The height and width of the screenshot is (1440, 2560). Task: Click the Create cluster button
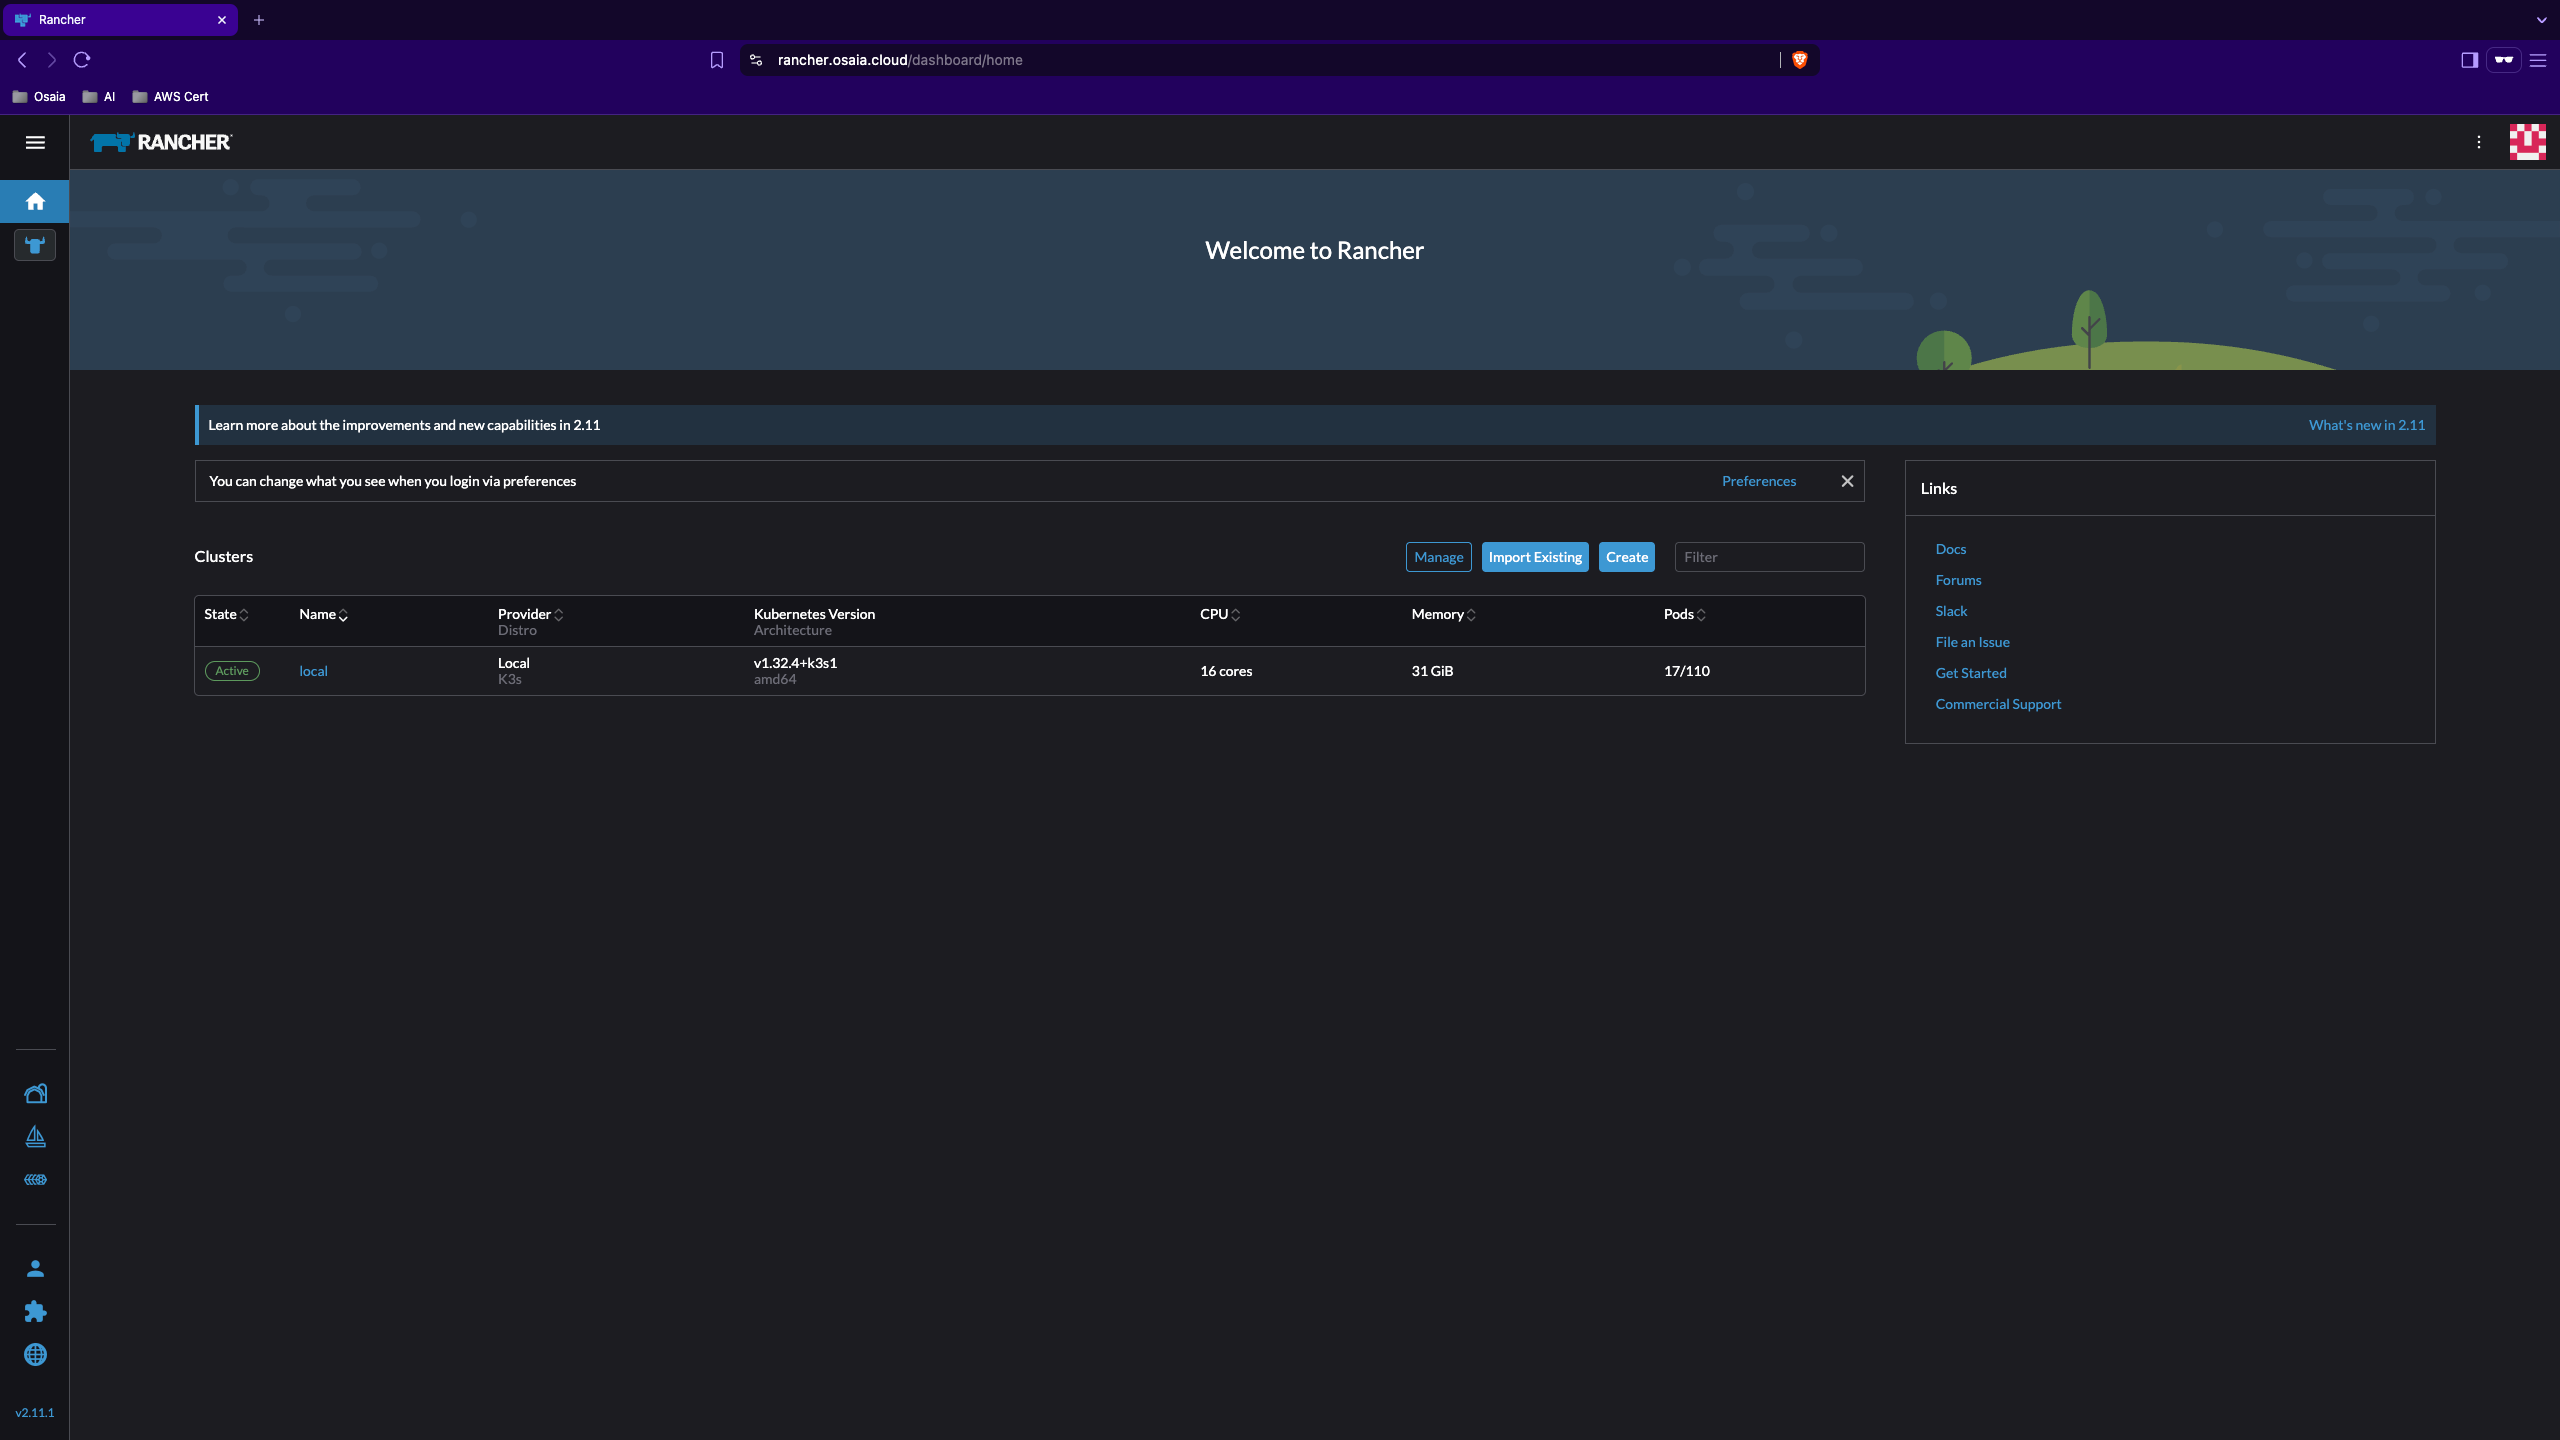1626,557
